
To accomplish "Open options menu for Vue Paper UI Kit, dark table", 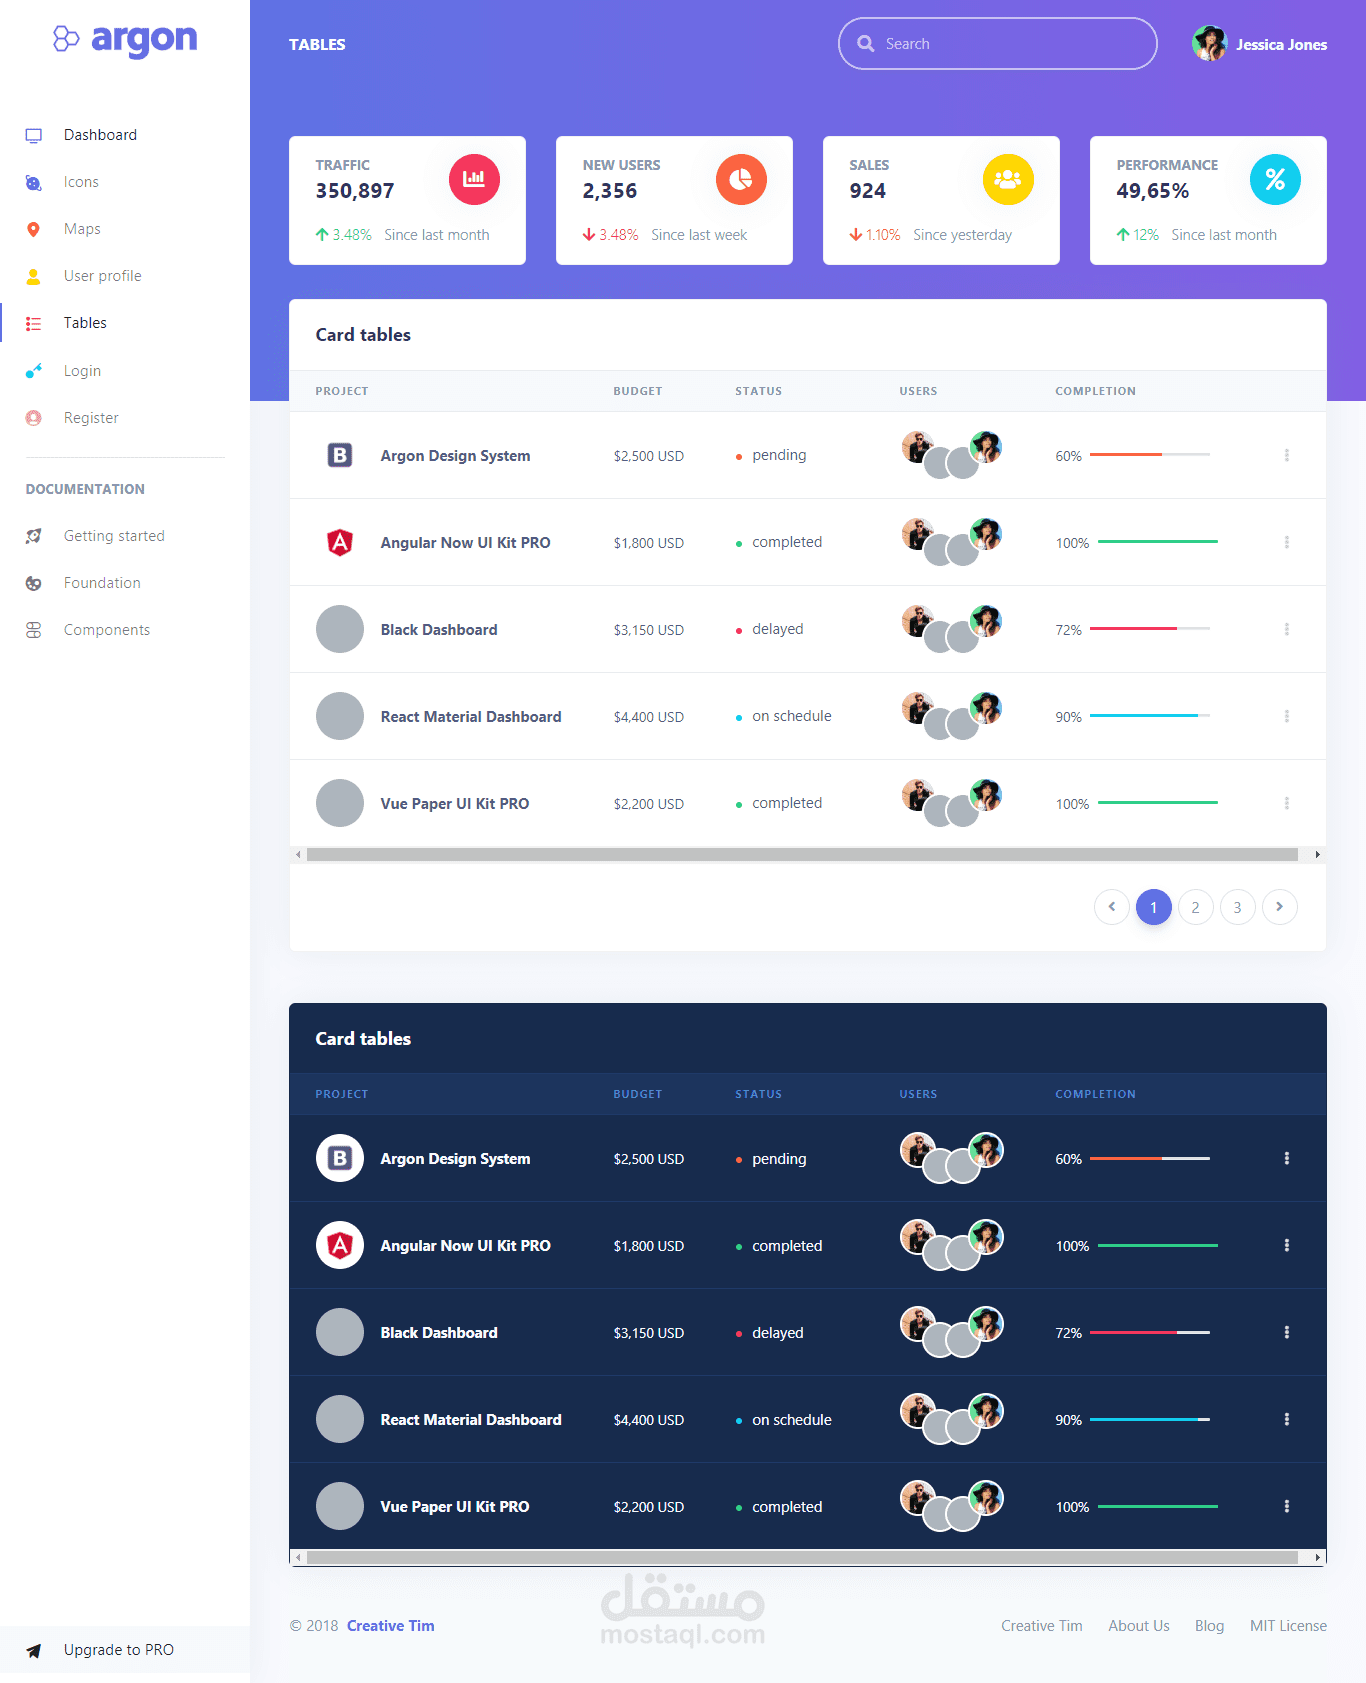I will point(1287,1506).
